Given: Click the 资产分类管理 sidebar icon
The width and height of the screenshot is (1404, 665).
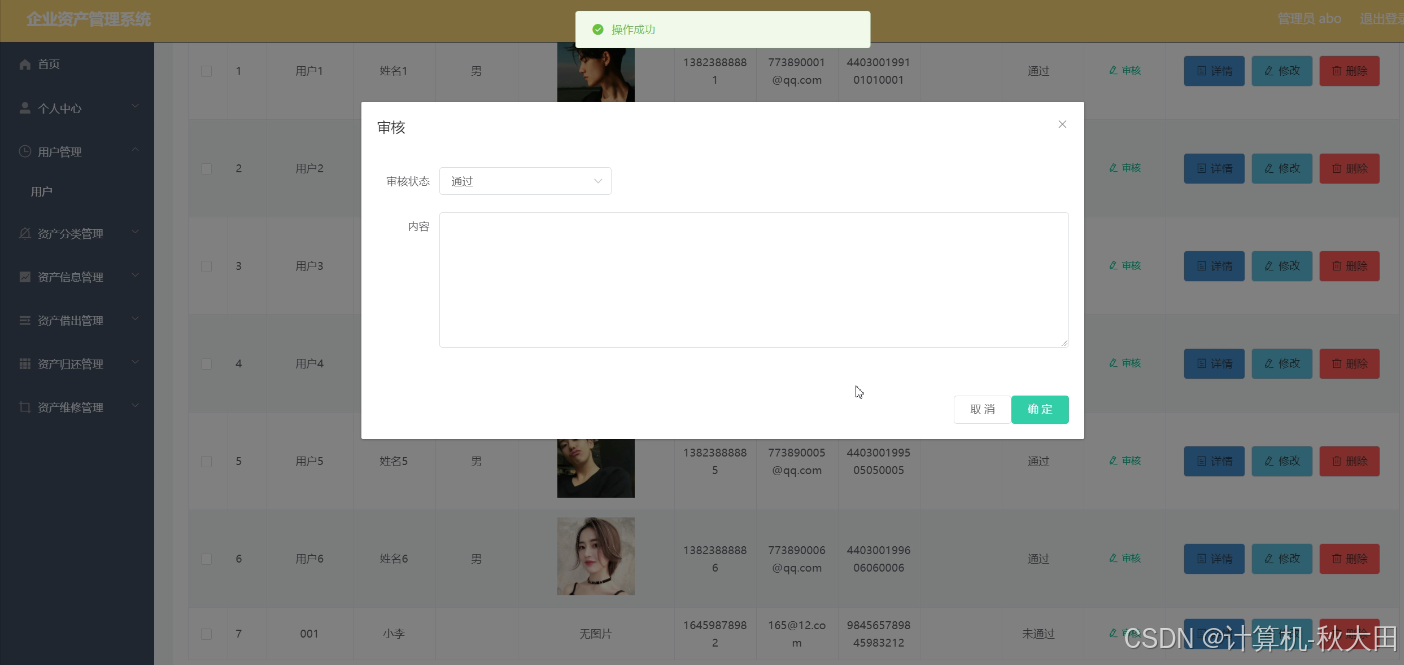Looking at the screenshot, I should (x=25, y=233).
